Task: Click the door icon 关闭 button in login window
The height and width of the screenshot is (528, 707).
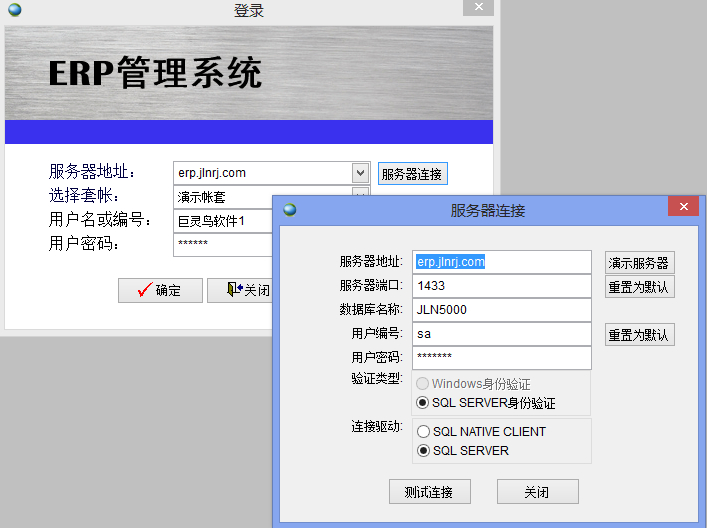Action: (x=240, y=290)
